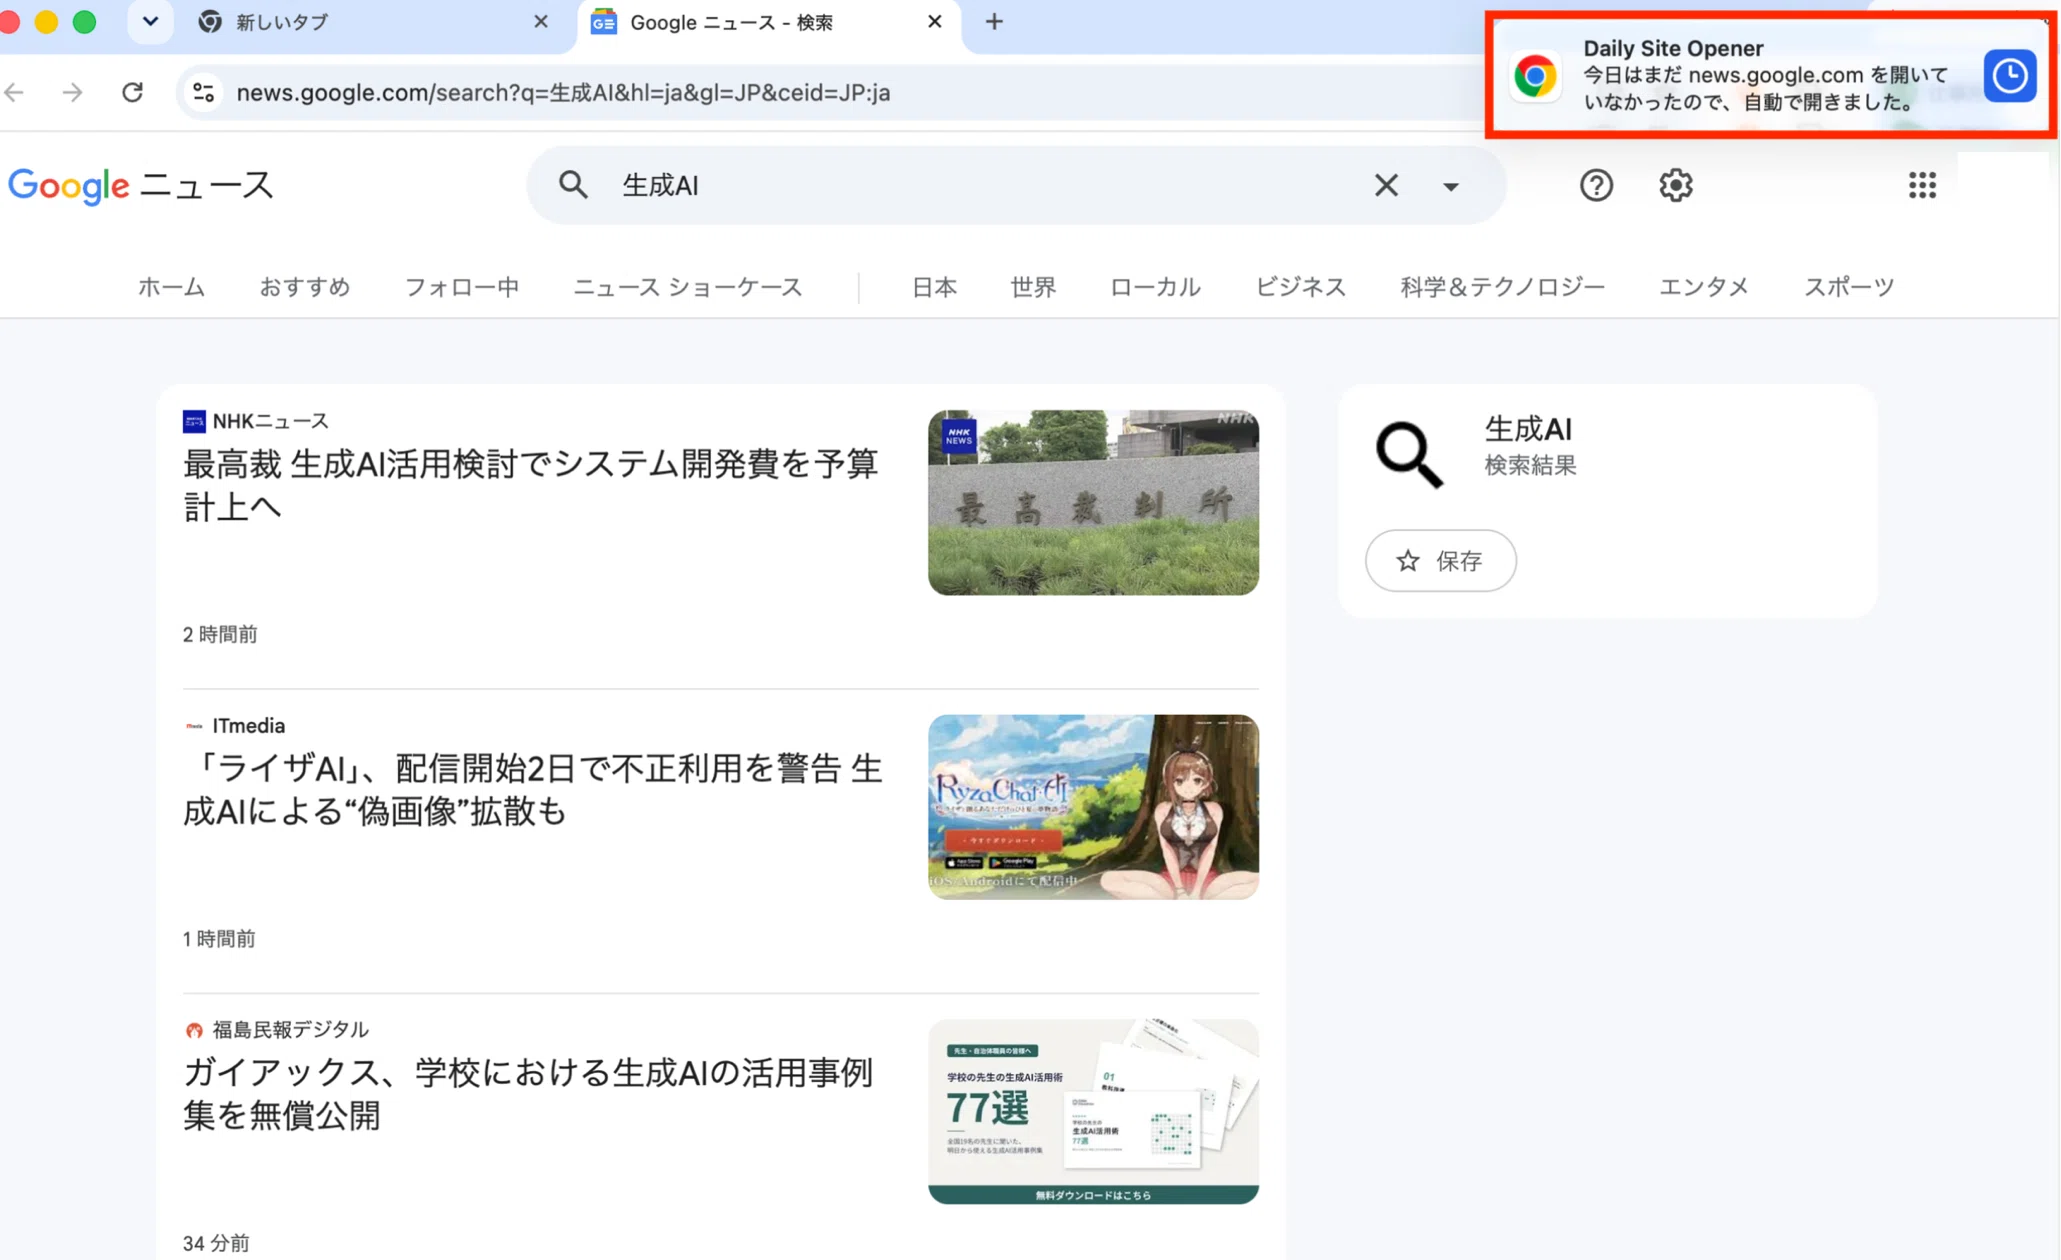Open the help question mark icon
This screenshot has height=1260, width=2061.
tap(1596, 185)
